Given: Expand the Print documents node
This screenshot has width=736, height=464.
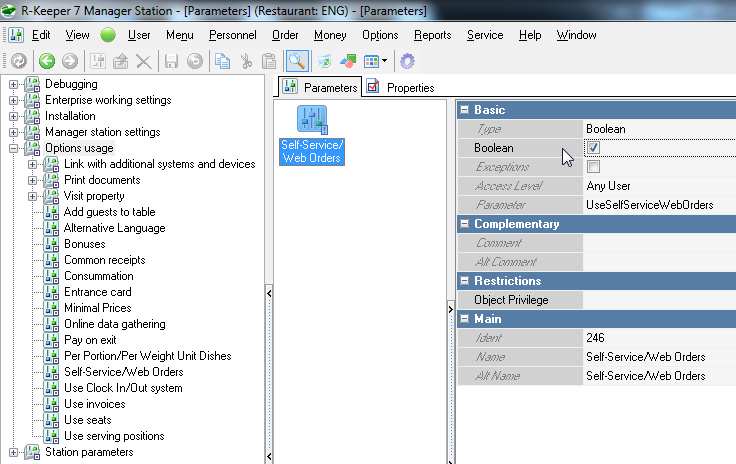Looking at the screenshot, I should [x=32, y=180].
